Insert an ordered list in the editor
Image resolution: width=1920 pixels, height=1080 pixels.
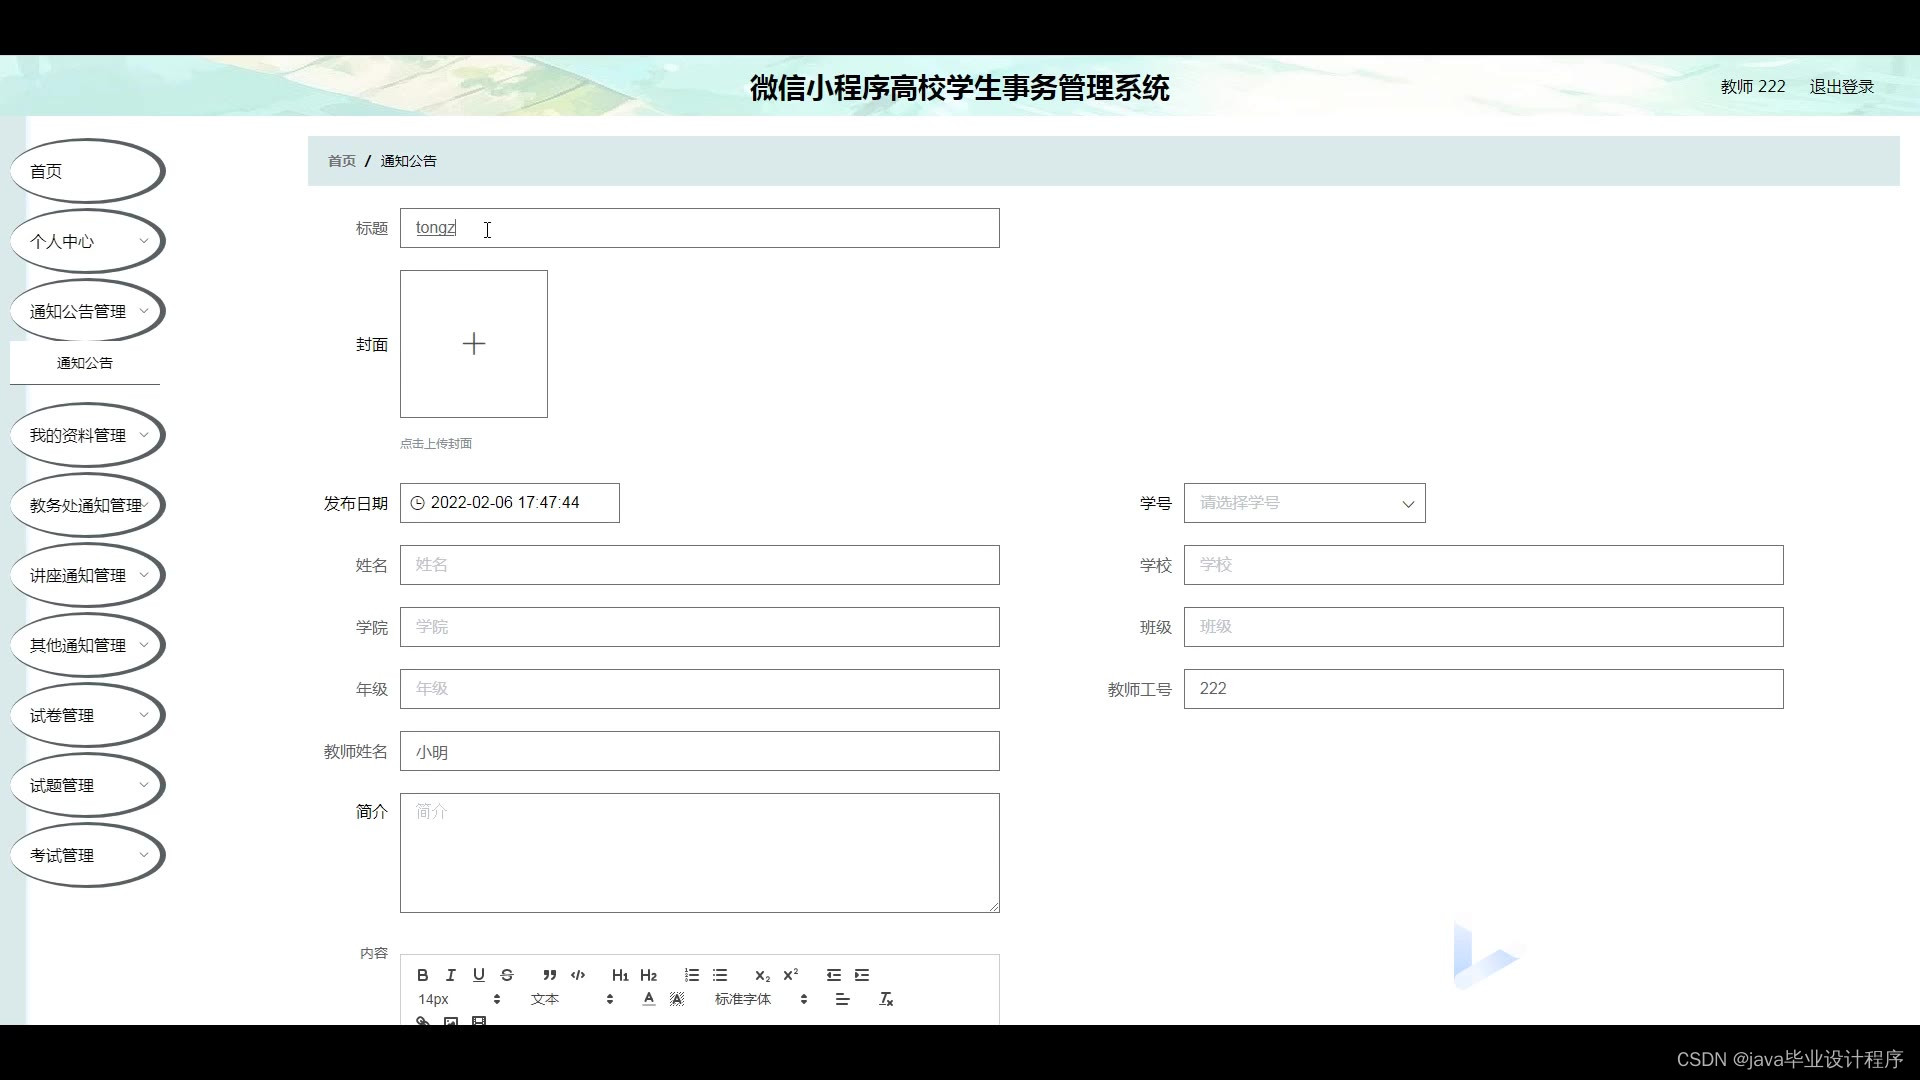click(x=692, y=975)
